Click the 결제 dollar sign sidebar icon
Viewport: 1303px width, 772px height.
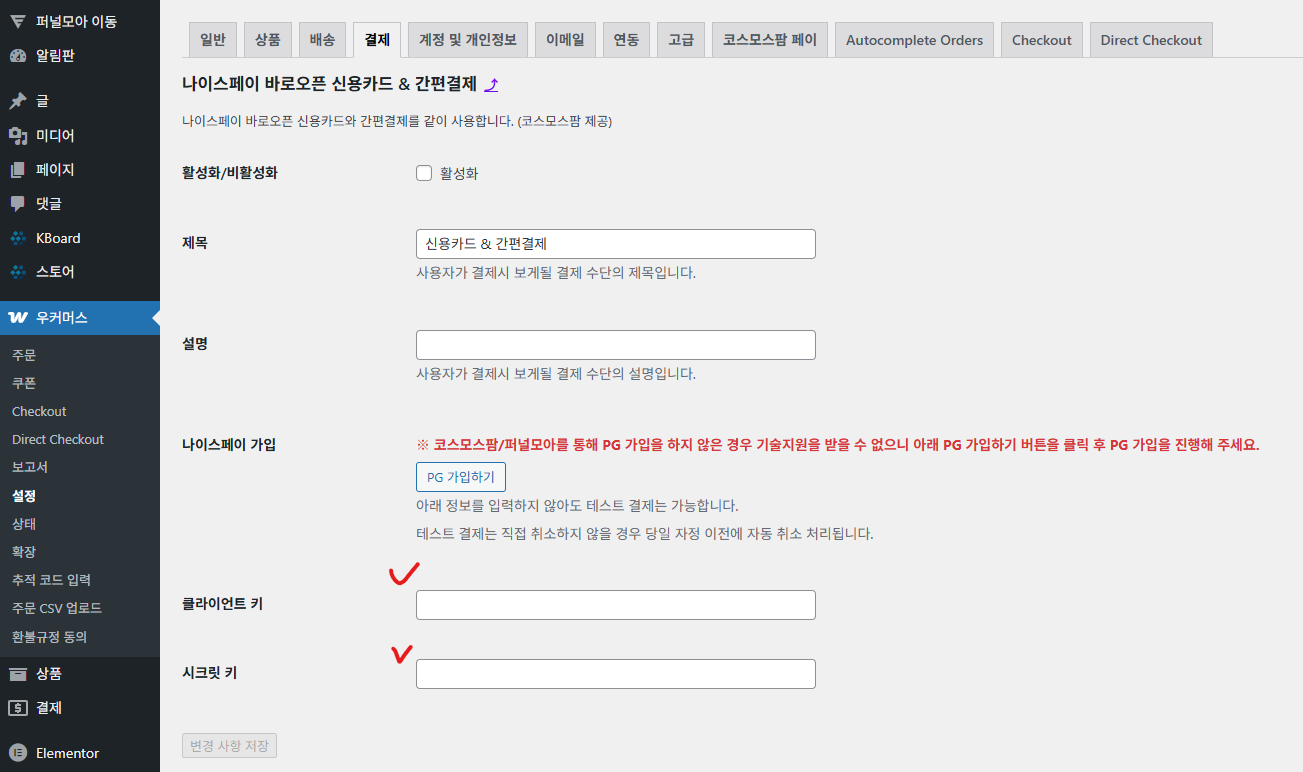17,708
